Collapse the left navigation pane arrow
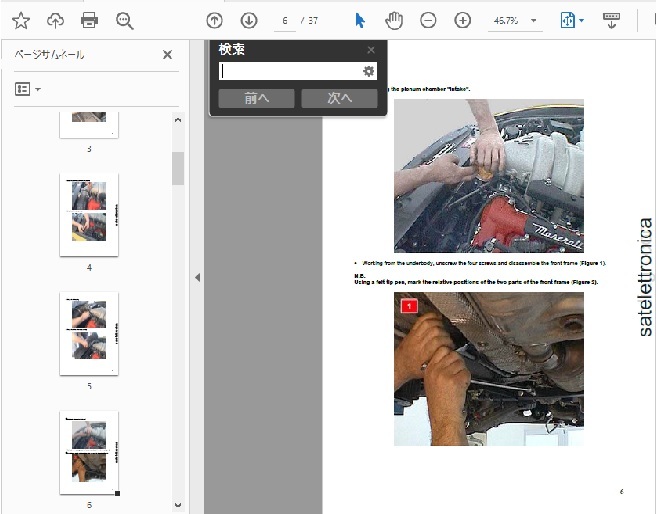This screenshot has height=514, width=656. [x=197, y=277]
